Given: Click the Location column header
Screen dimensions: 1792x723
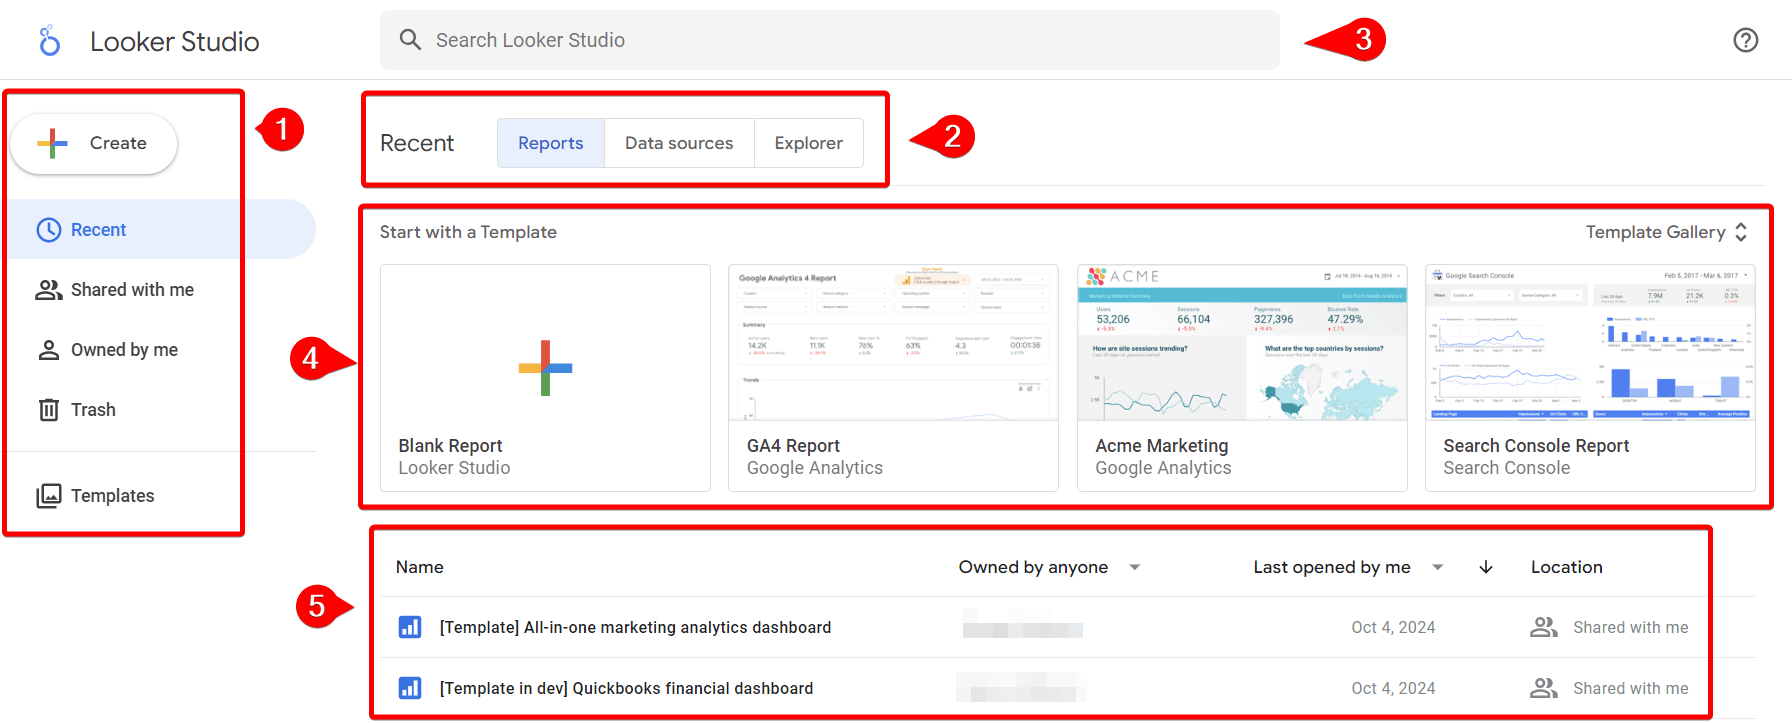Looking at the screenshot, I should click(x=1567, y=567).
